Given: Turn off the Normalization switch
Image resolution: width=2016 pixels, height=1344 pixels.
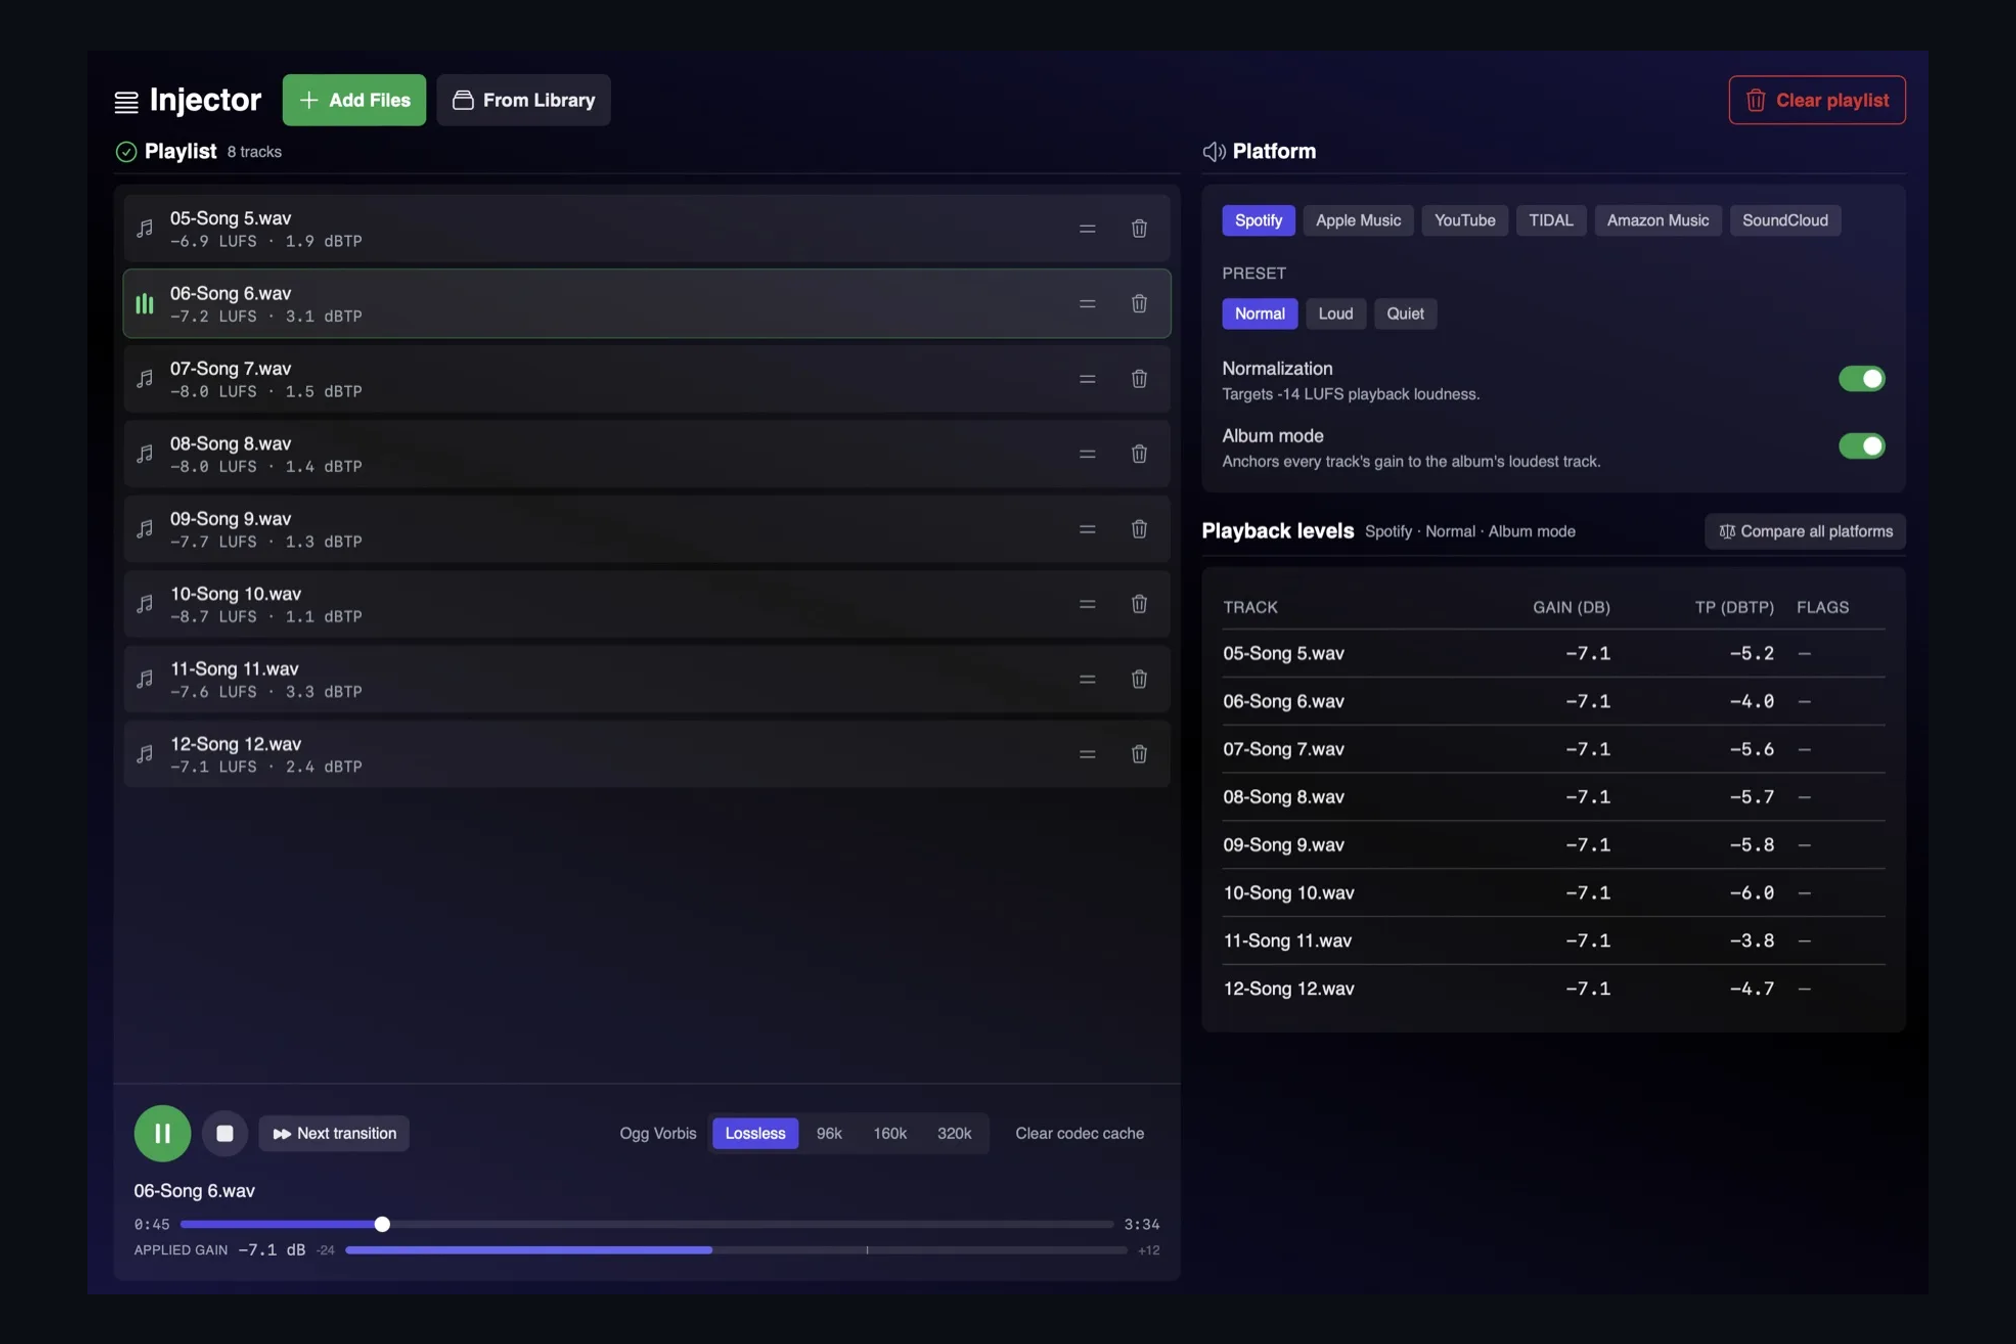Looking at the screenshot, I should point(1861,379).
